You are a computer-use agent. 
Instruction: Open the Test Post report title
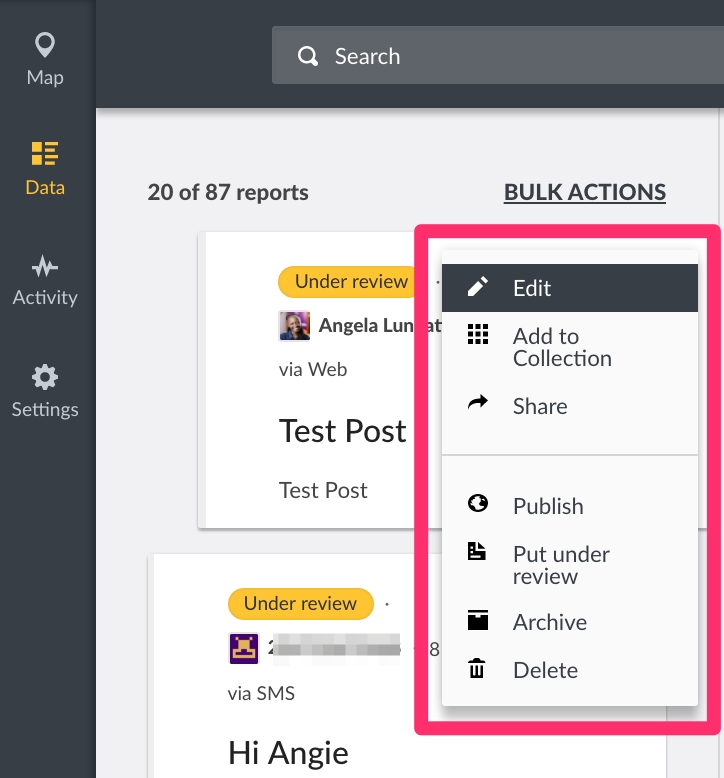click(342, 430)
